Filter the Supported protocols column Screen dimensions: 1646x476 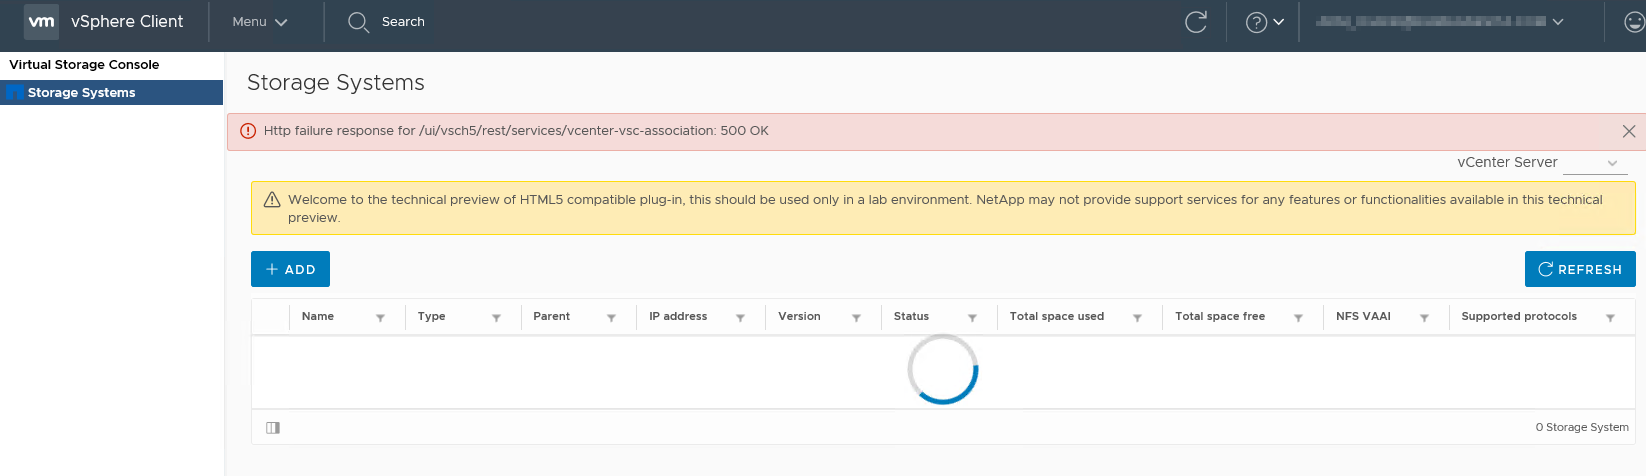click(x=1610, y=318)
